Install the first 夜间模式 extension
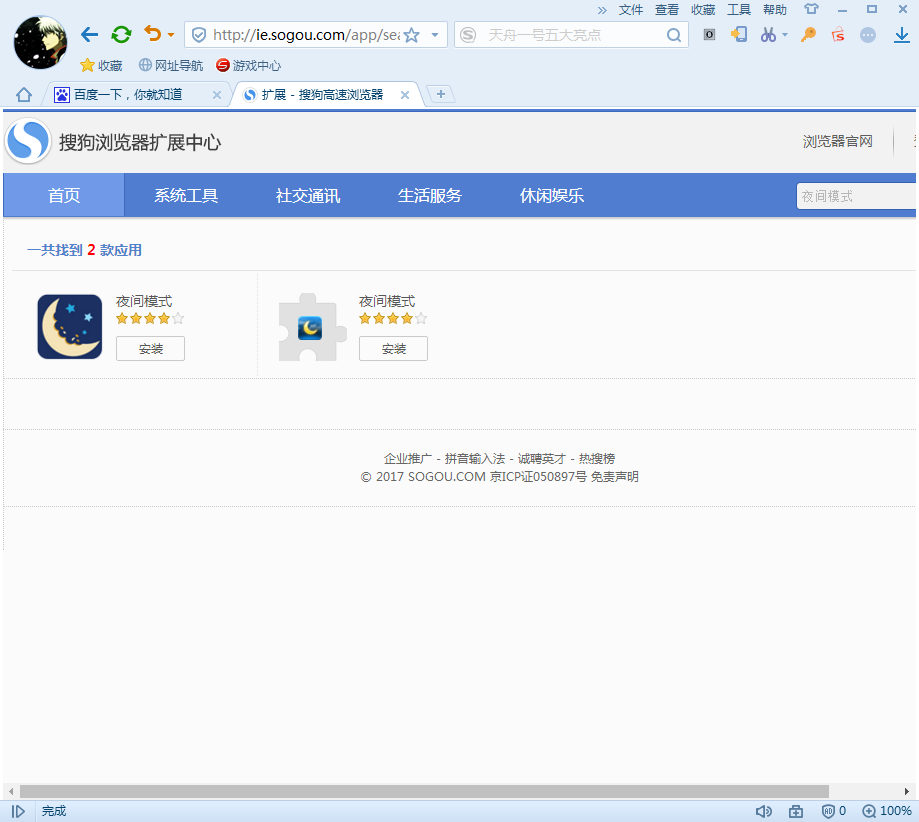 pos(151,348)
